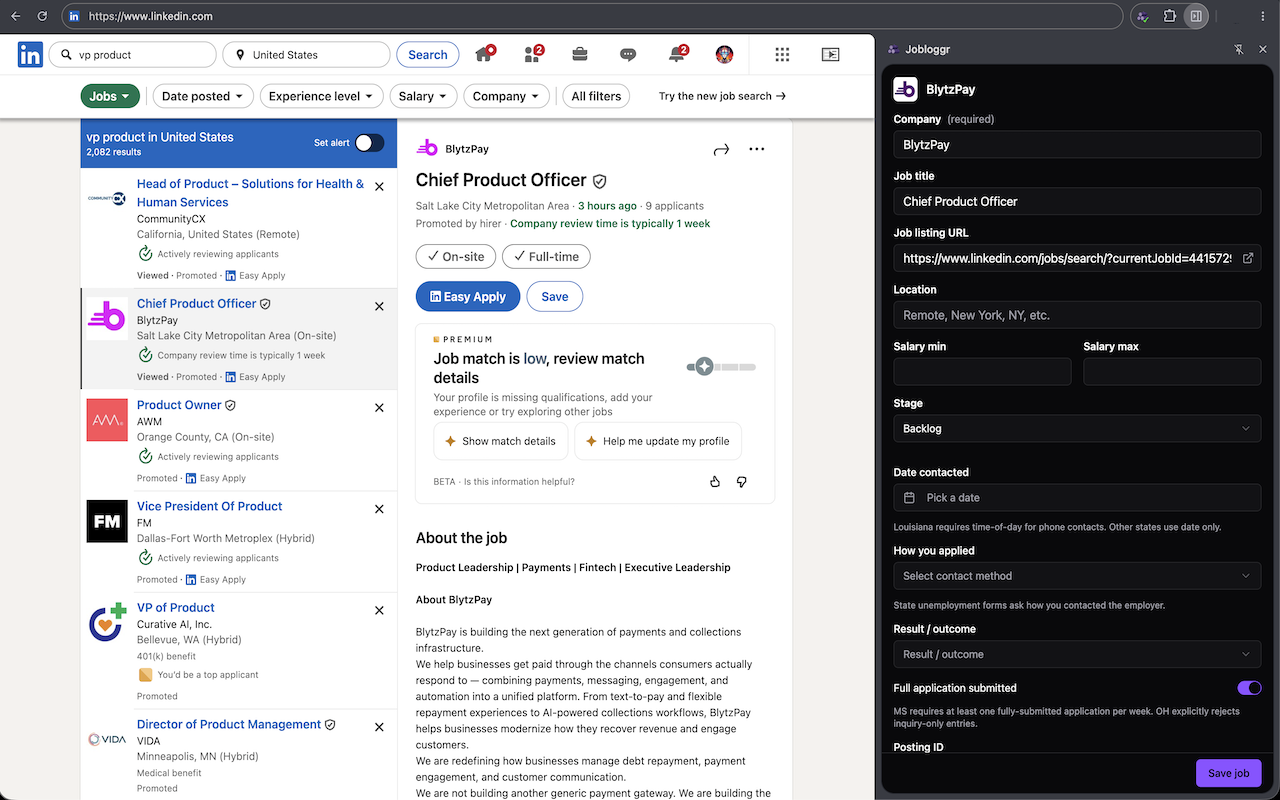Click the BlytzPay company link in job details
The height and width of the screenshot is (800, 1280).
(x=467, y=149)
